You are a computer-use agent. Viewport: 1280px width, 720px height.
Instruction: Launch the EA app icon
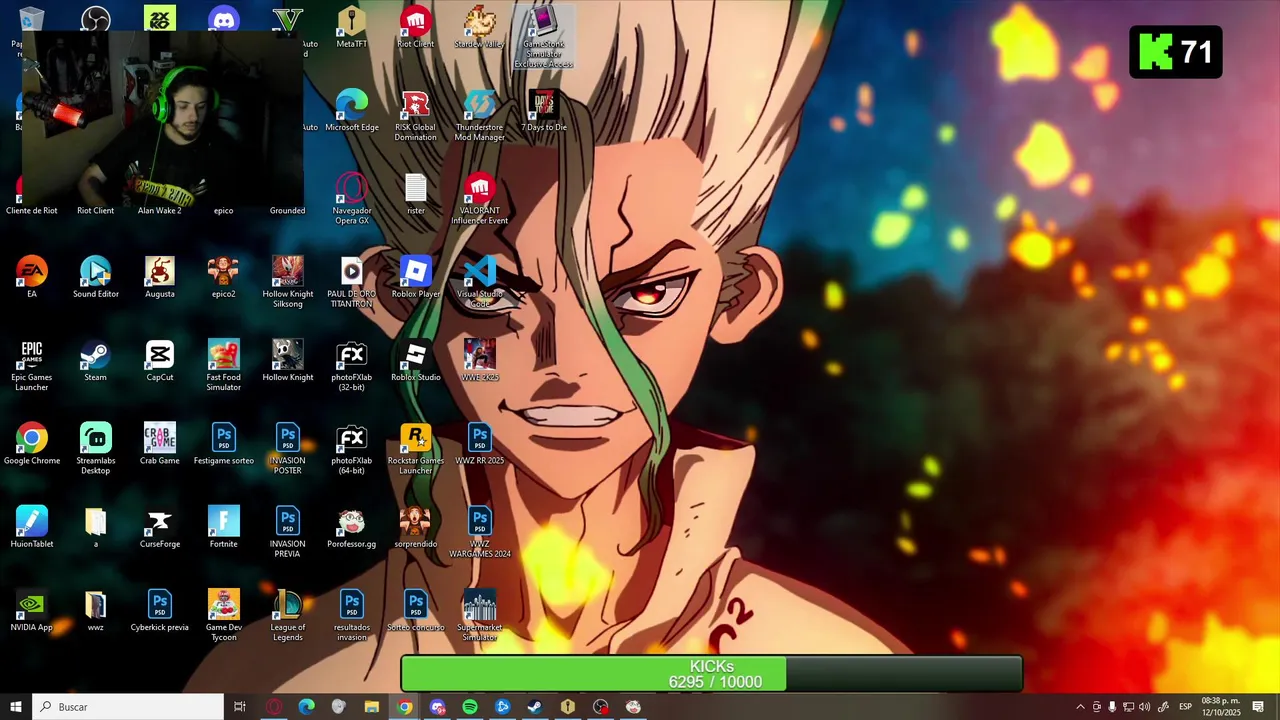point(32,278)
